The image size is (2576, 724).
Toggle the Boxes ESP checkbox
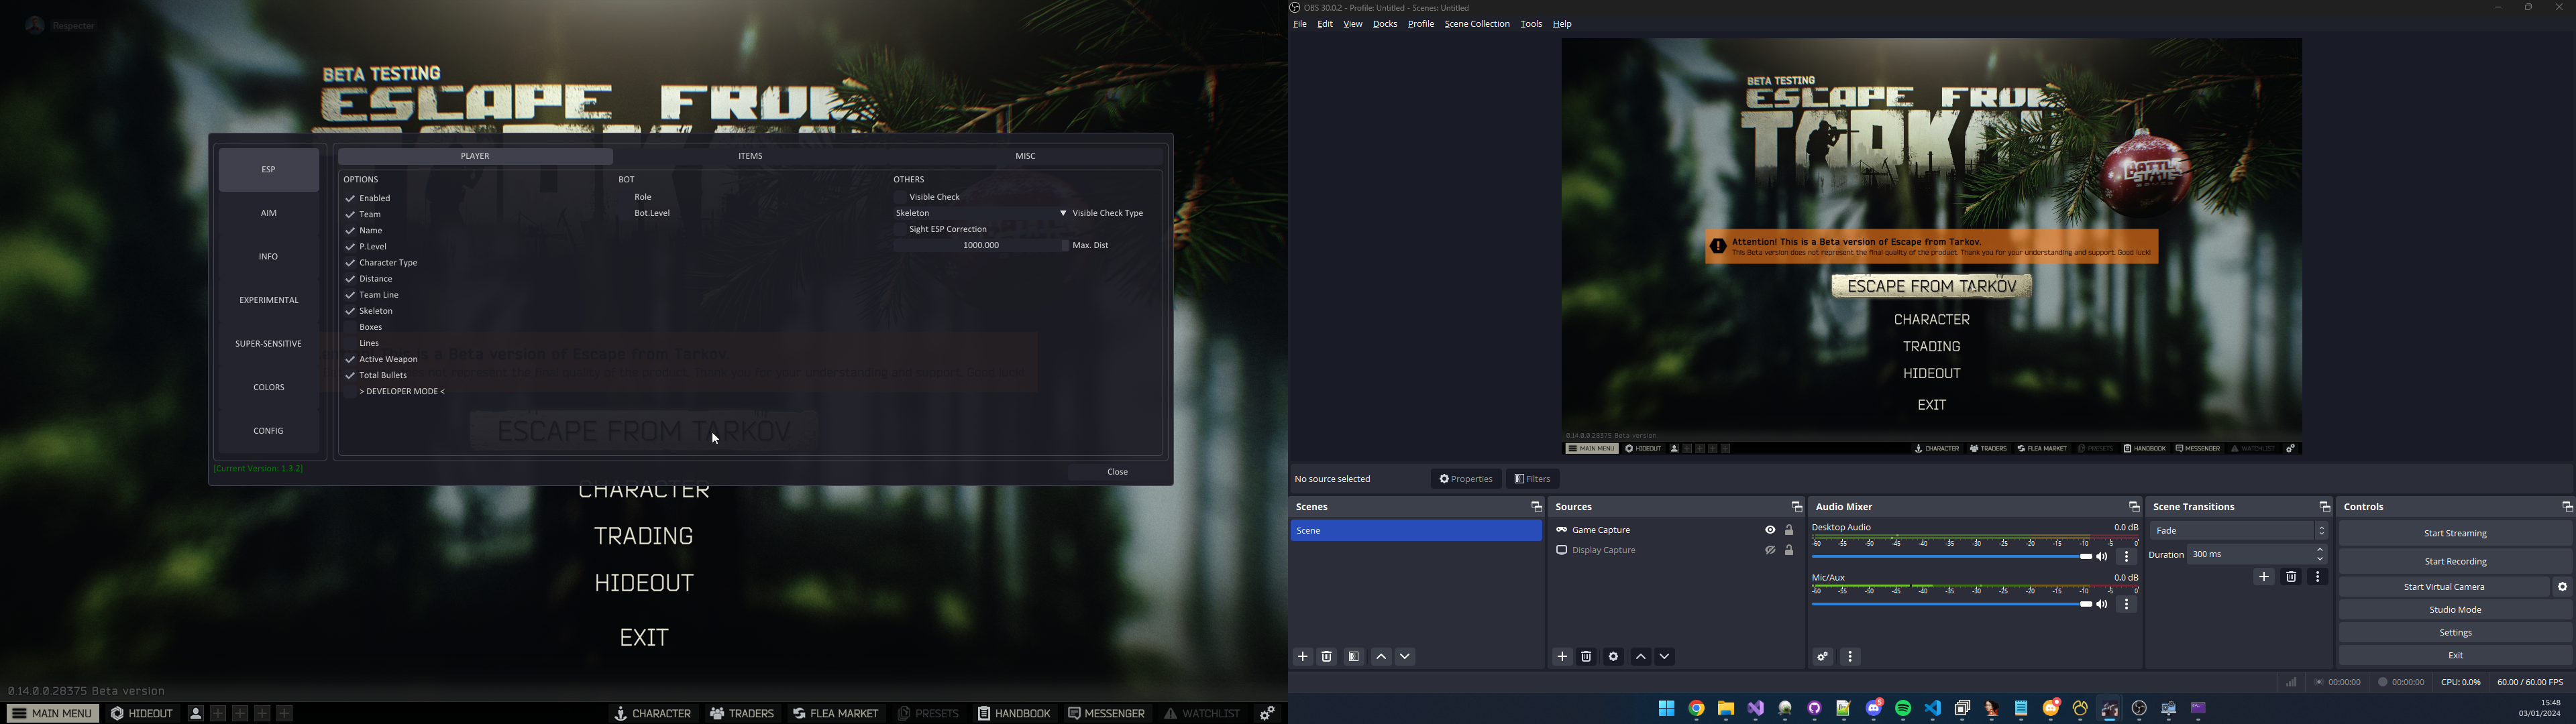click(351, 327)
